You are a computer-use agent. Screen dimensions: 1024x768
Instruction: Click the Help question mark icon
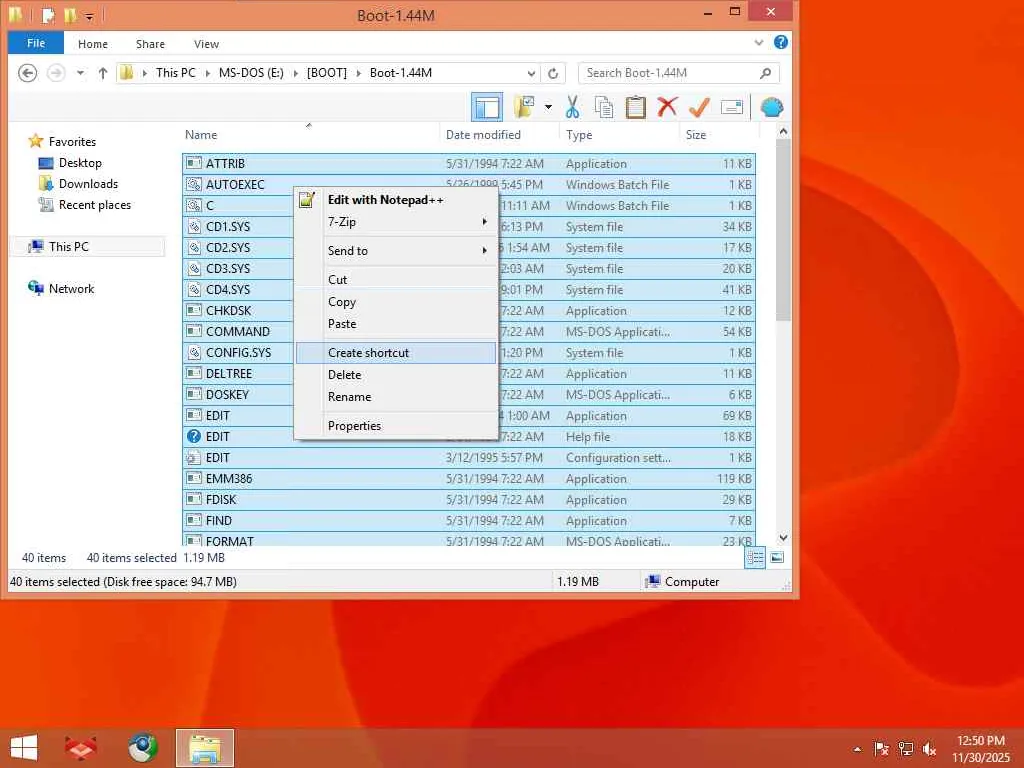(x=780, y=42)
